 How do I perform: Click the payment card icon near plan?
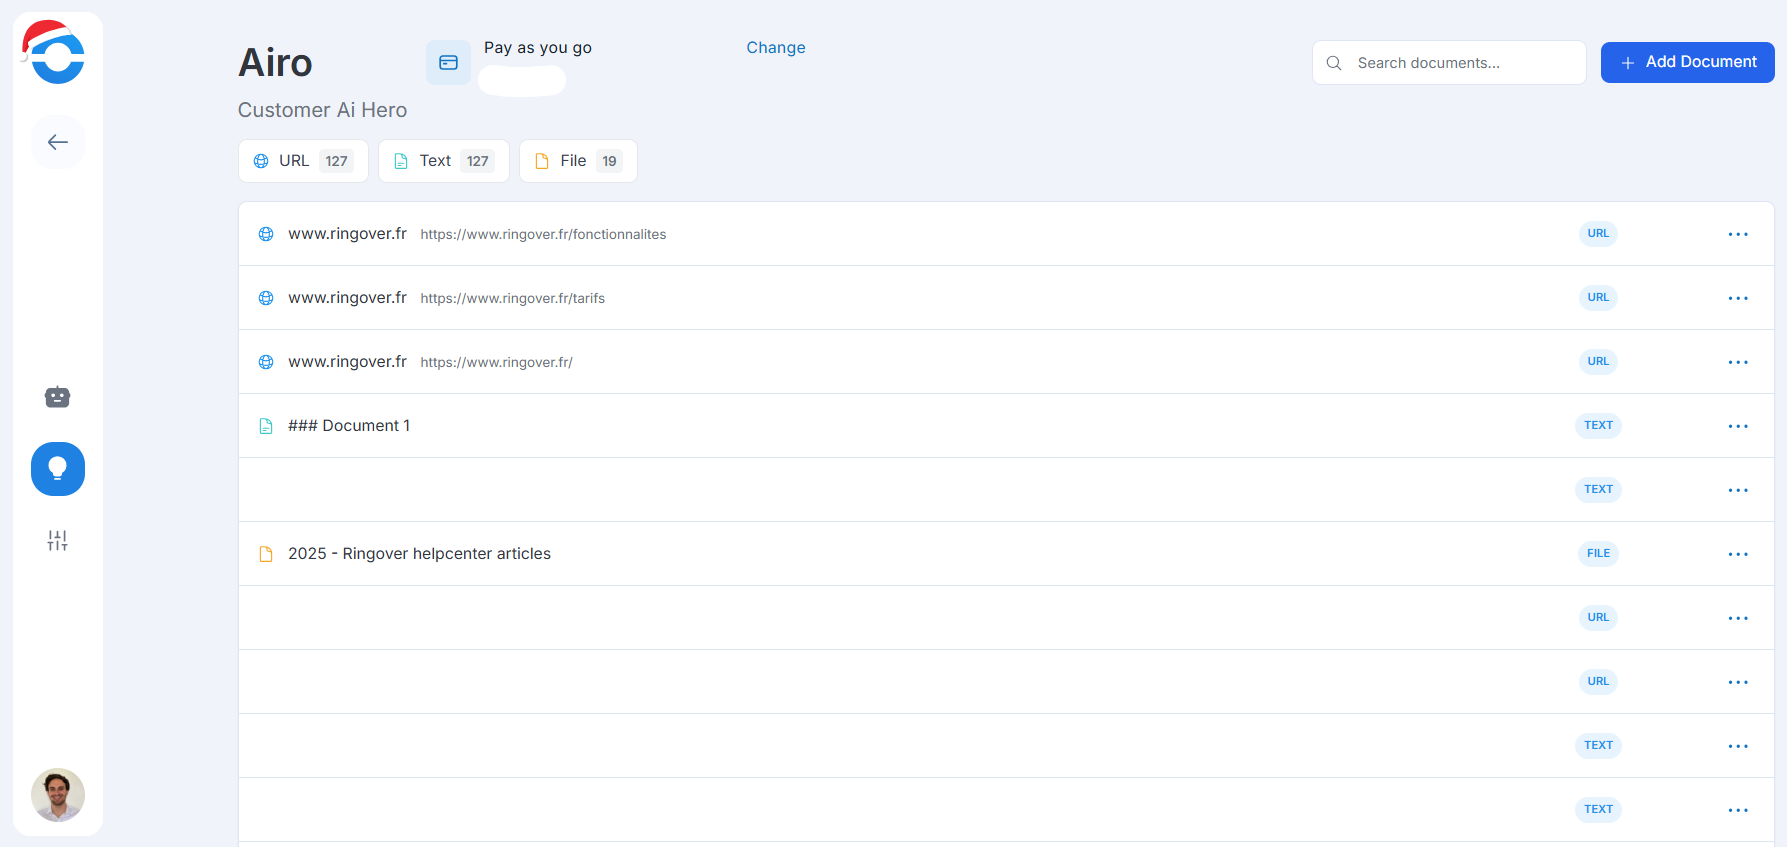(x=448, y=63)
